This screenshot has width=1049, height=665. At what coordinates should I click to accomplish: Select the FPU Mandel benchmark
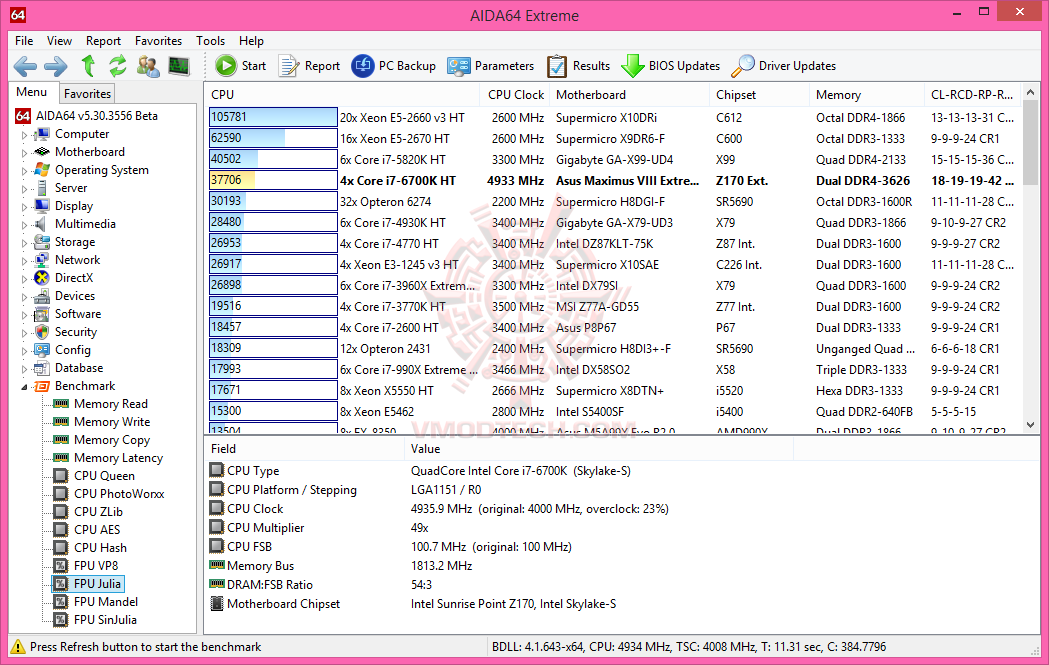point(106,602)
